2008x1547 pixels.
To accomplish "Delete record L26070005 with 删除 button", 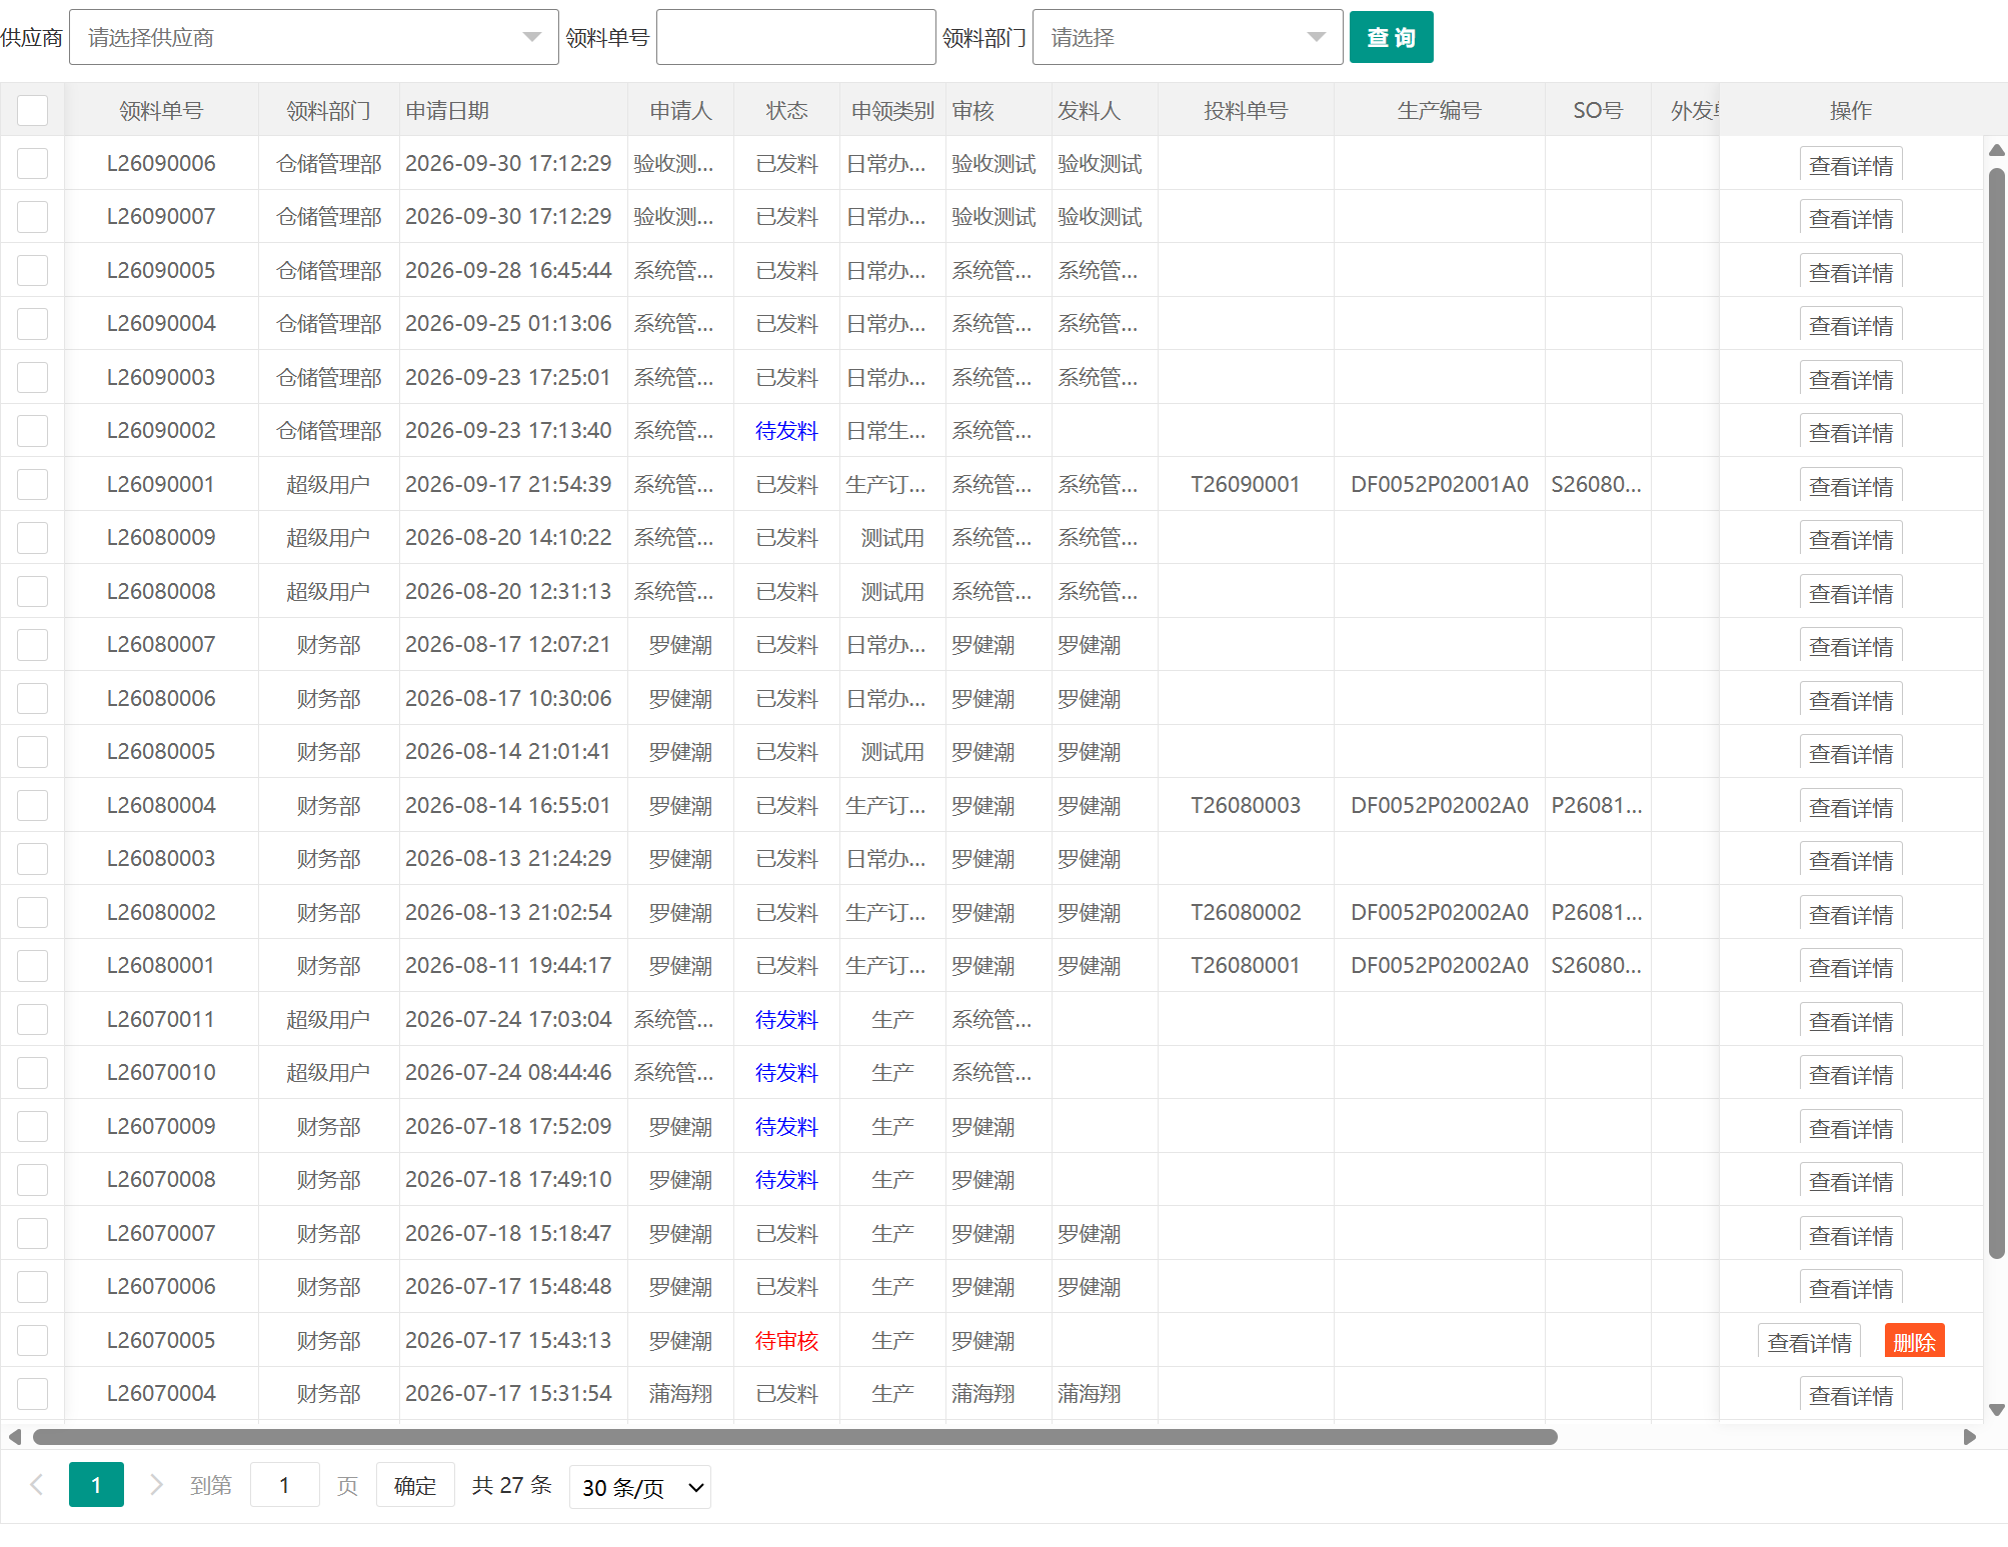I will 1914,1341.
